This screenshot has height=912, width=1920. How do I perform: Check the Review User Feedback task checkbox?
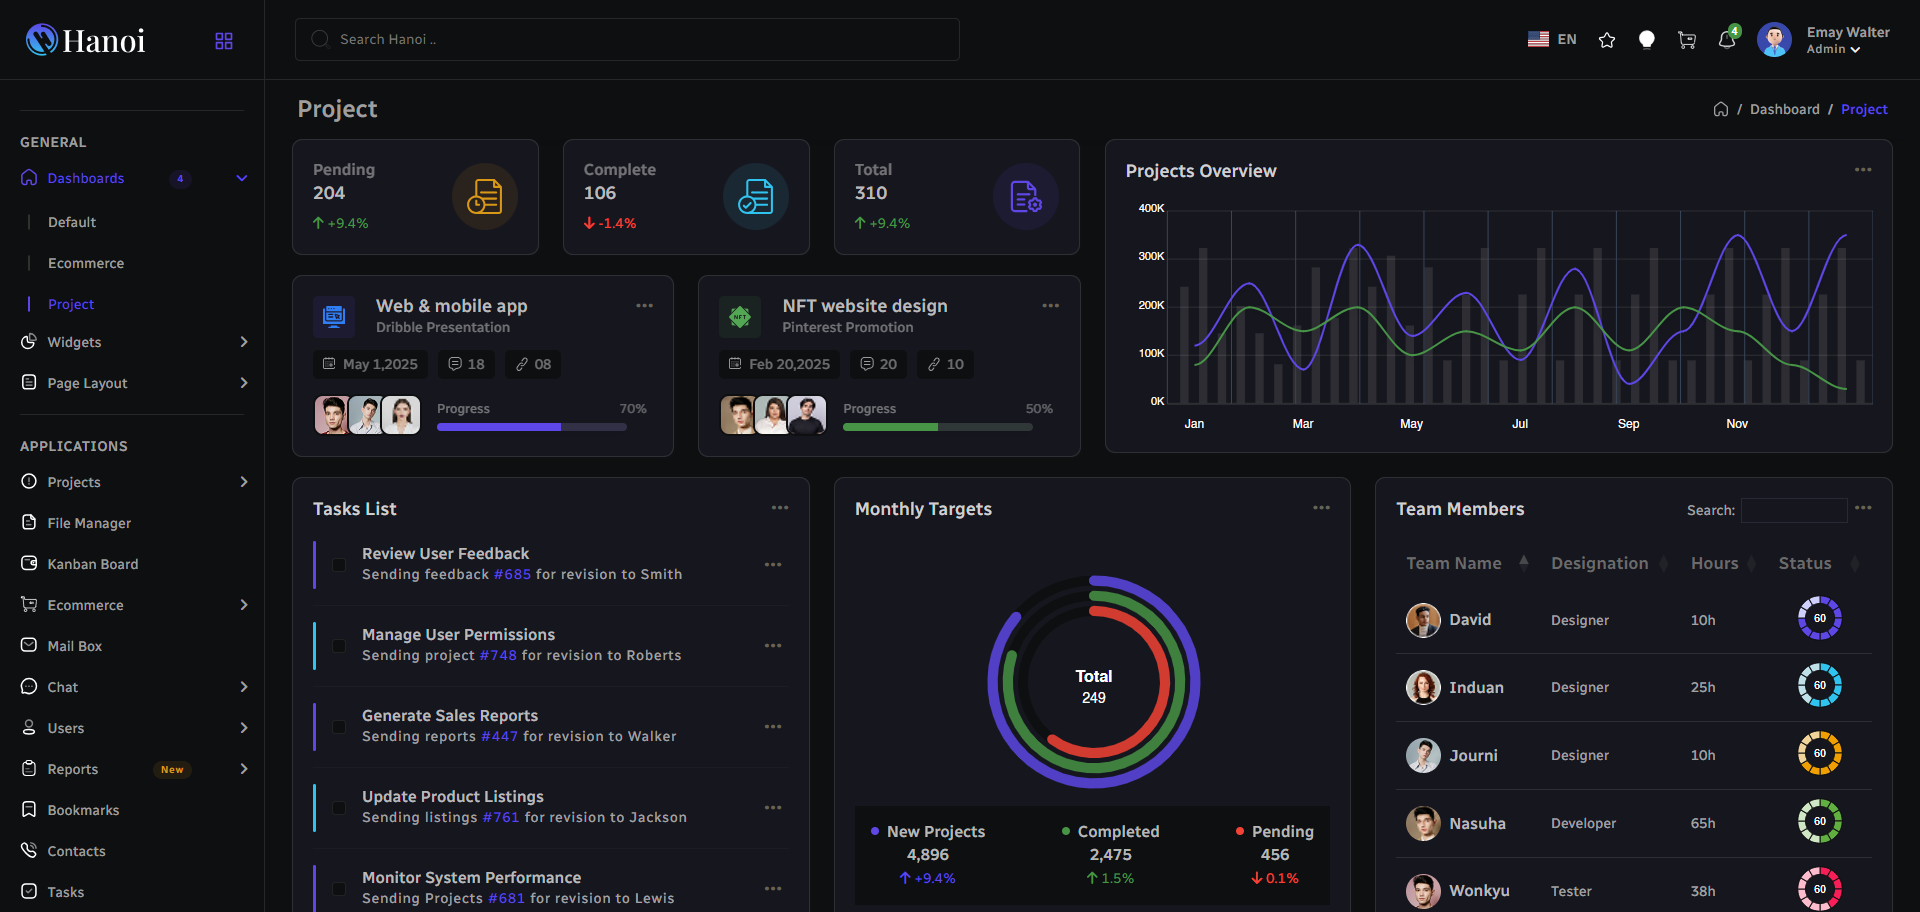[x=339, y=565]
